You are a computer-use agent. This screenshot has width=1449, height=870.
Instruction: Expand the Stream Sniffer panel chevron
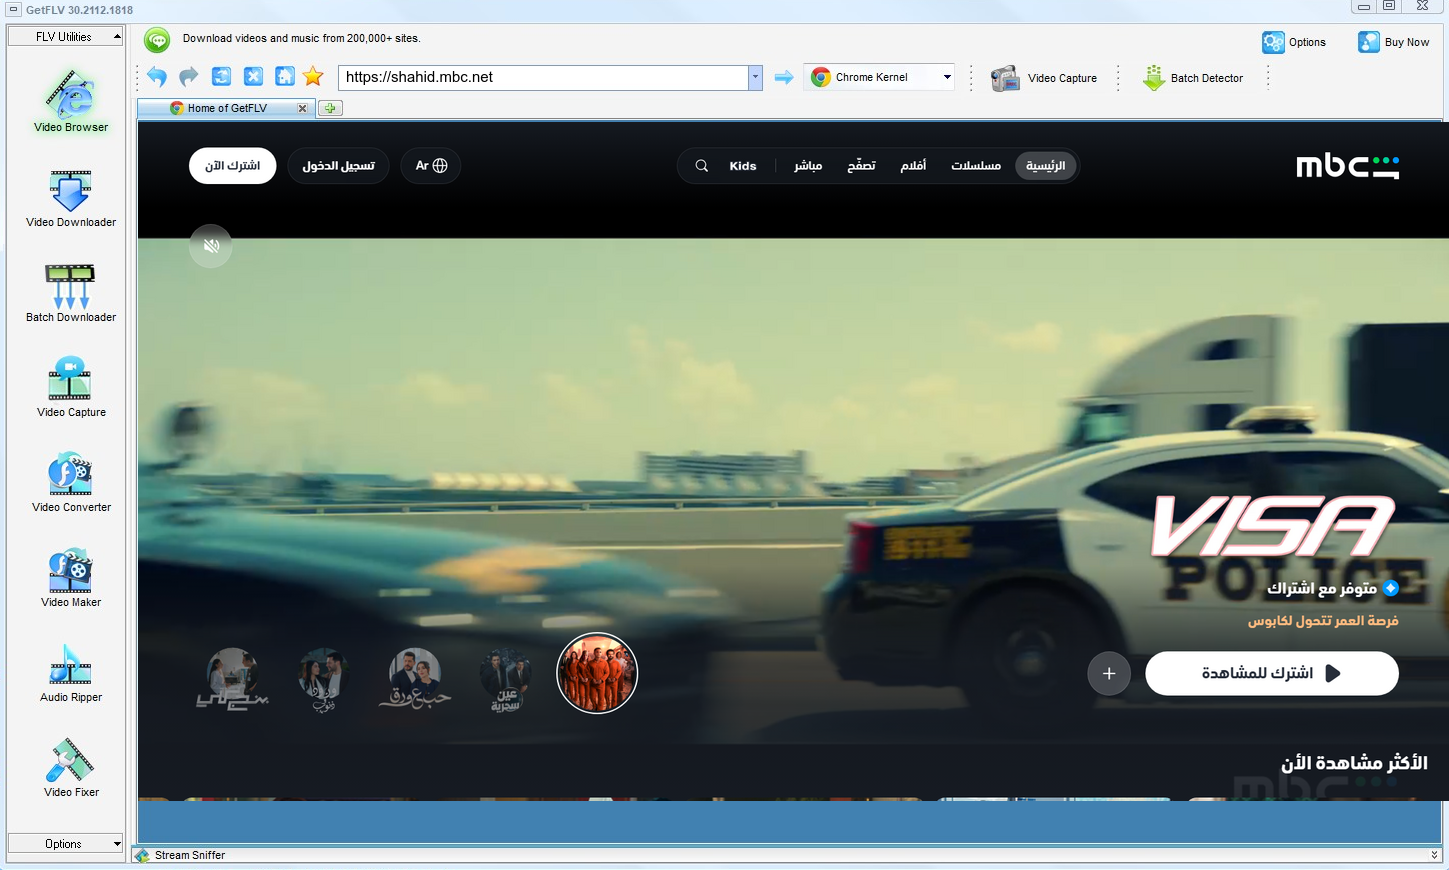(x=1435, y=855)
